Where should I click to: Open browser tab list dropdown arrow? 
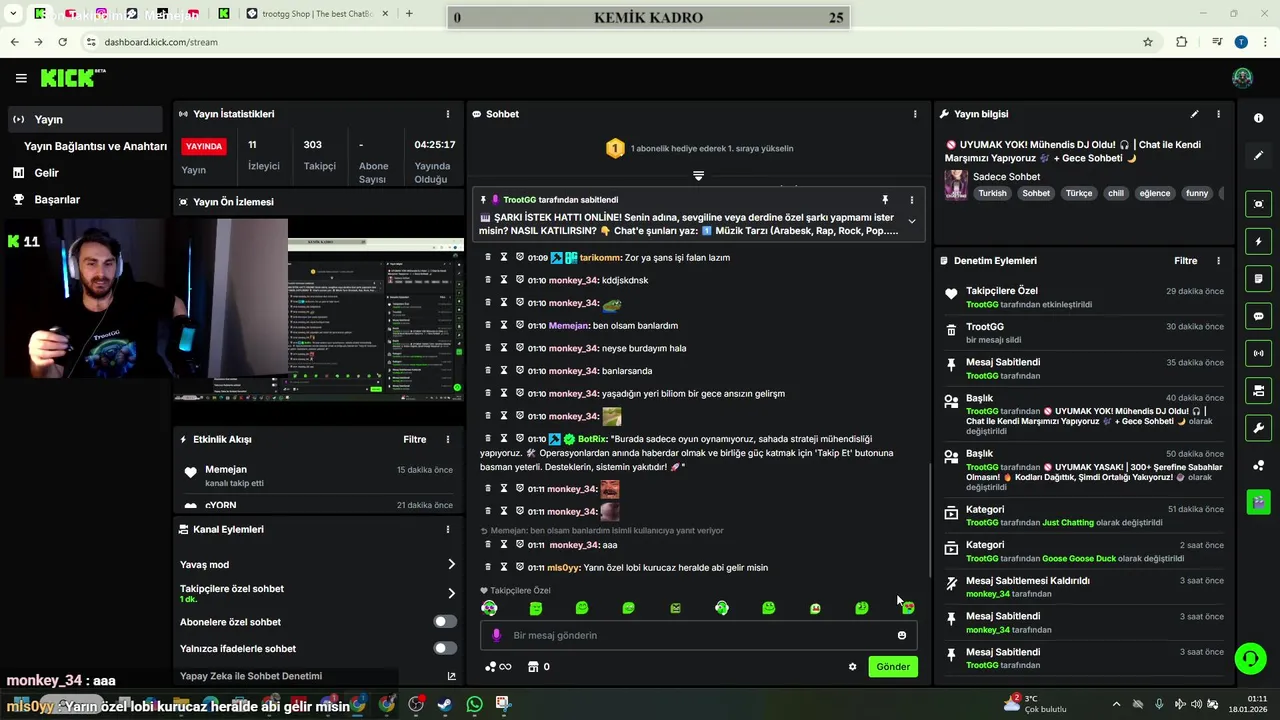pos(13,14)
